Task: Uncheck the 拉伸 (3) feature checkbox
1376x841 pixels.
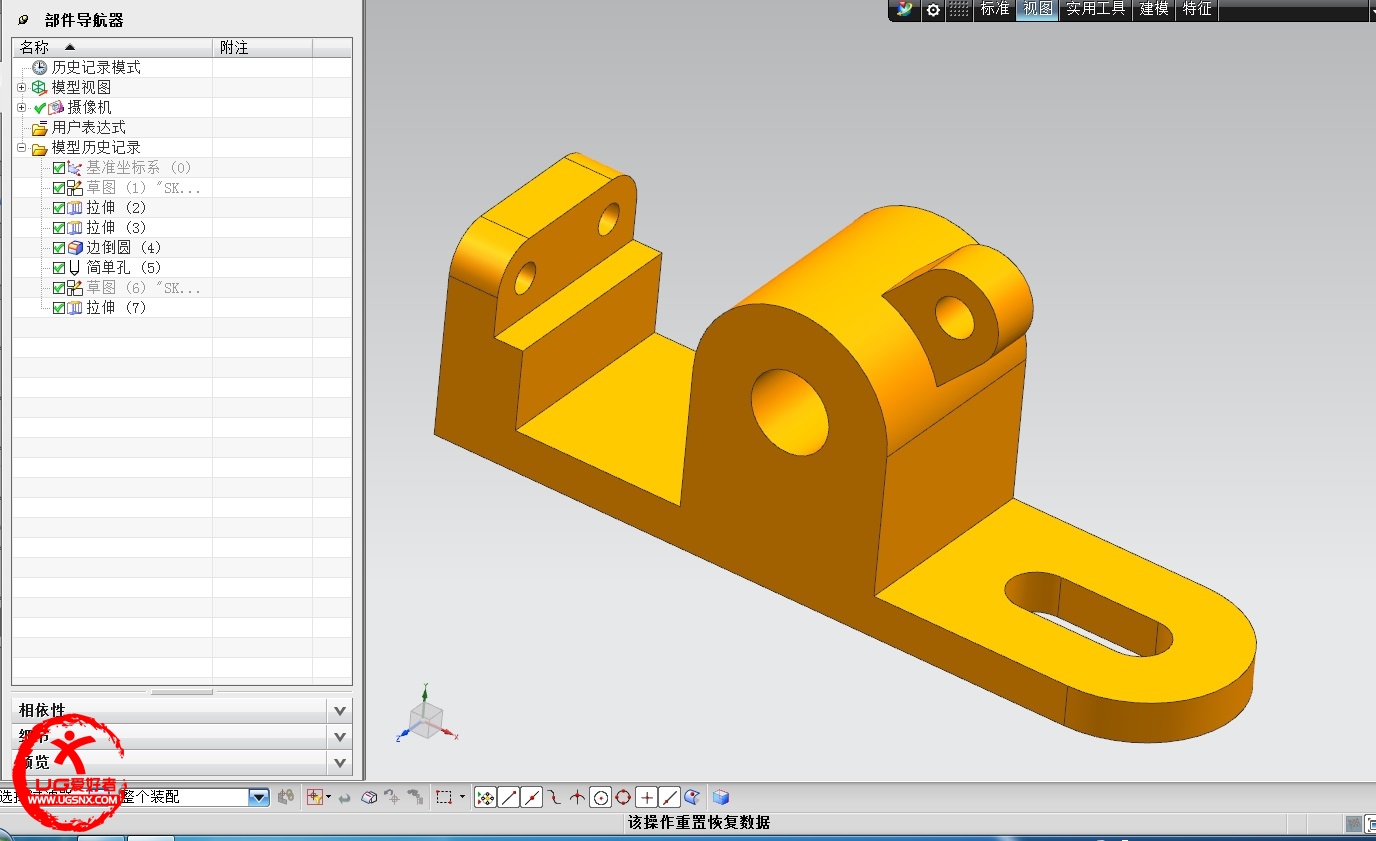Action: pos(59,227)
